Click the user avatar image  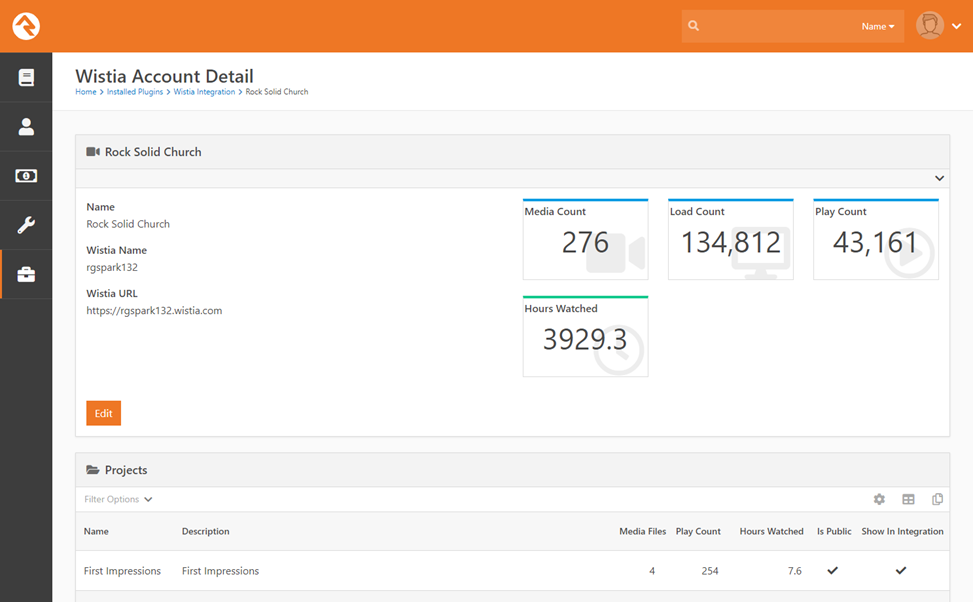pos(930,25)
